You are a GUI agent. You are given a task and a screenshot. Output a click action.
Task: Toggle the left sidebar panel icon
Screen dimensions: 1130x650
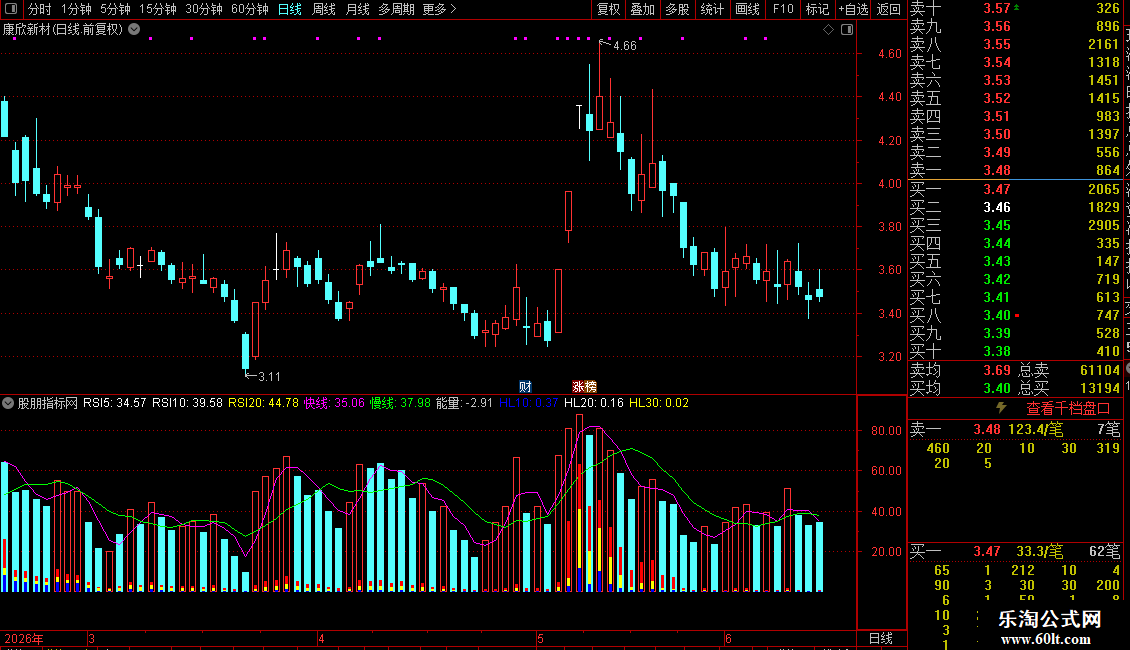(11, 9)
